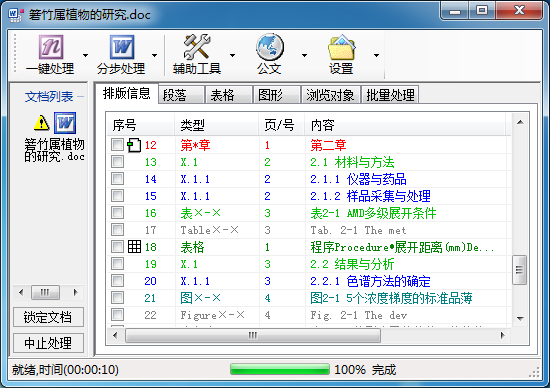
Task: Open the 批量处理 tab
Action: [390, 95]
